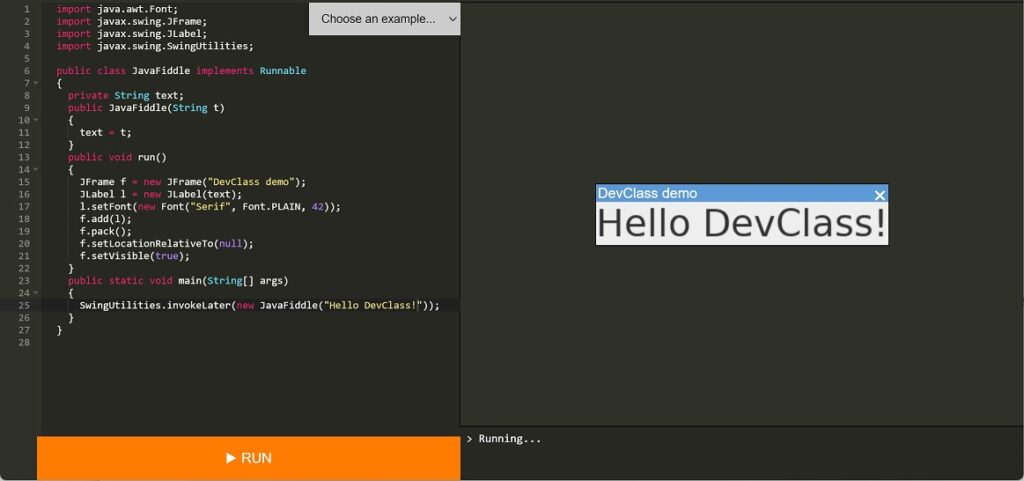Click the f.setVisible(true) line
The image size is (1024, 481).
pos(135,256)
